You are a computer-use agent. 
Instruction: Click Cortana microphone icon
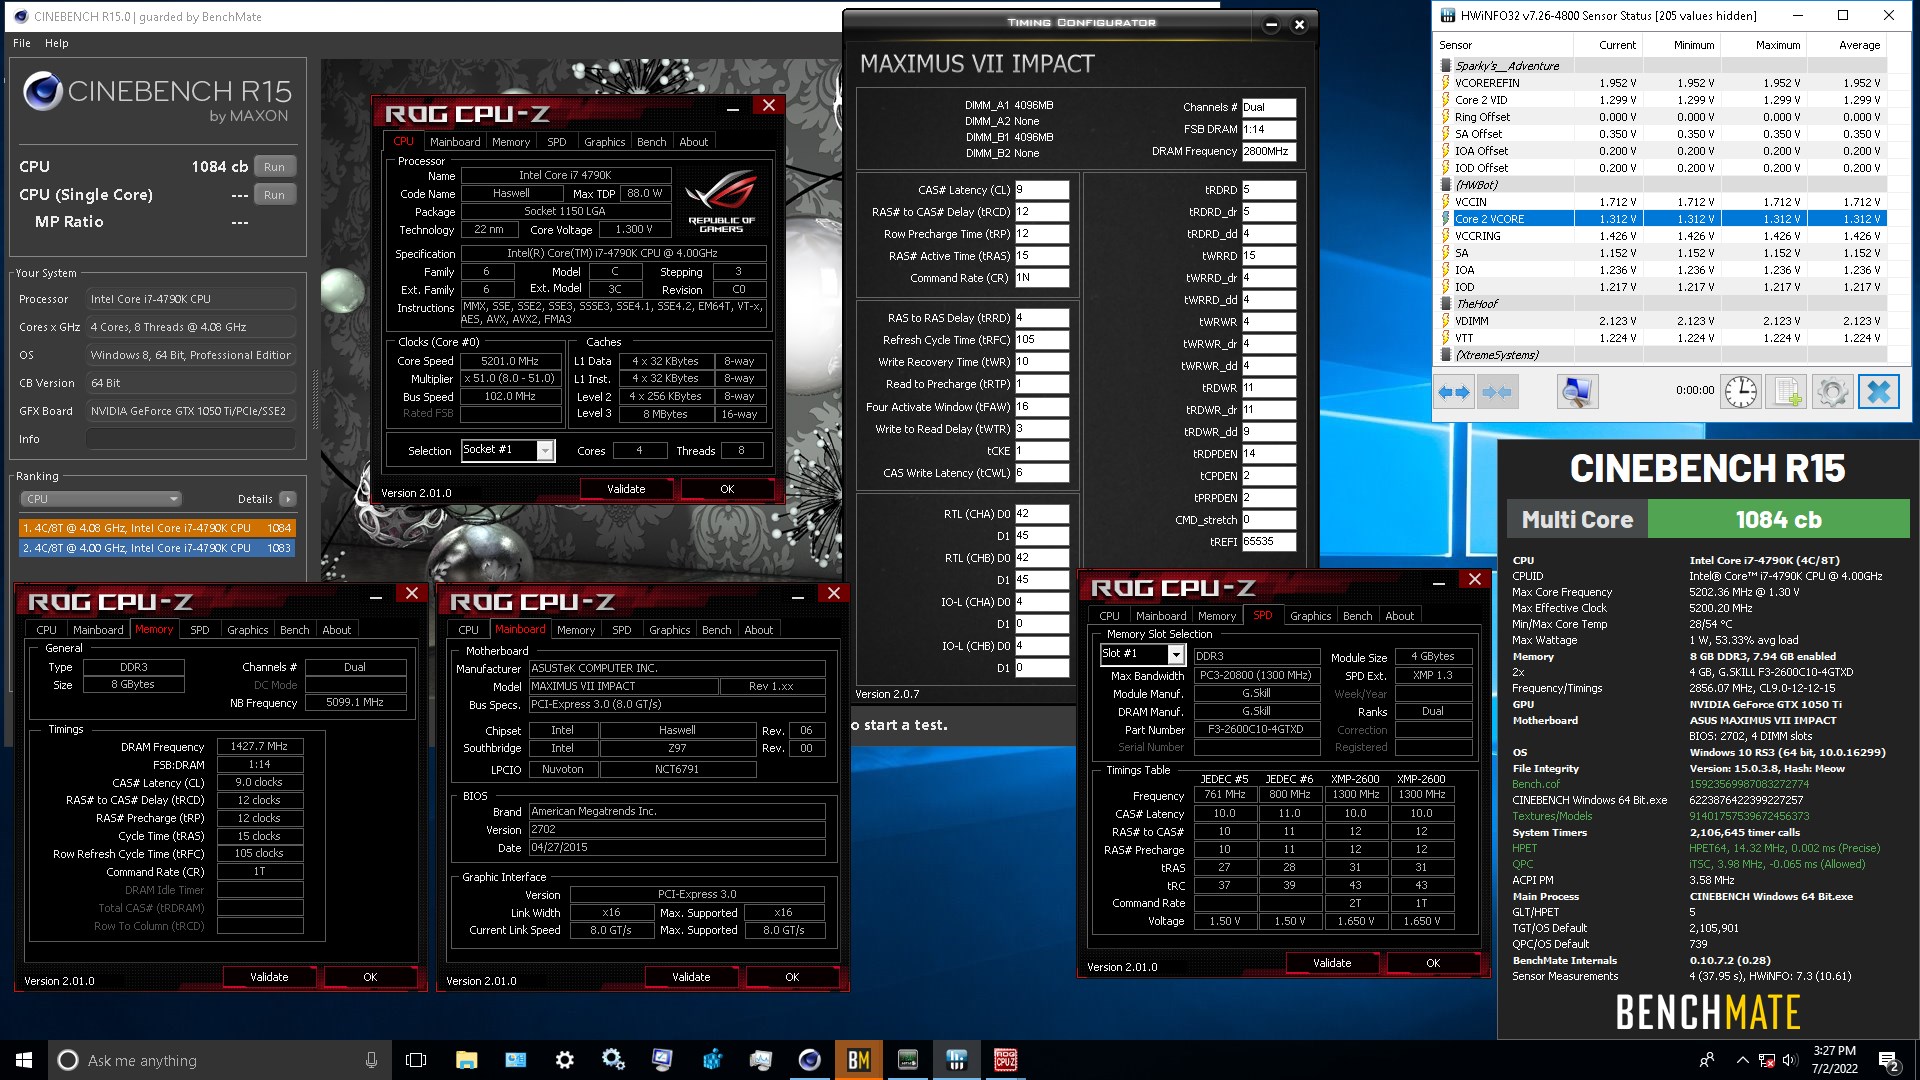pyautogui.click(x=371, y=1060)
